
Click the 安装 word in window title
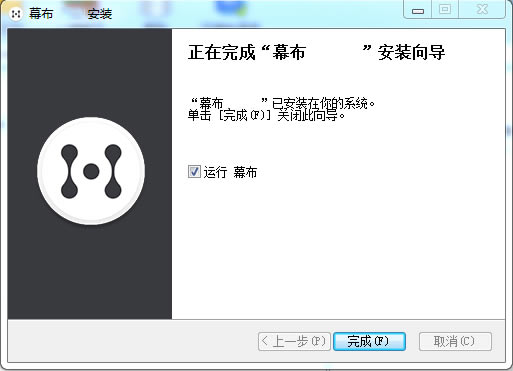tap(100, 14)
